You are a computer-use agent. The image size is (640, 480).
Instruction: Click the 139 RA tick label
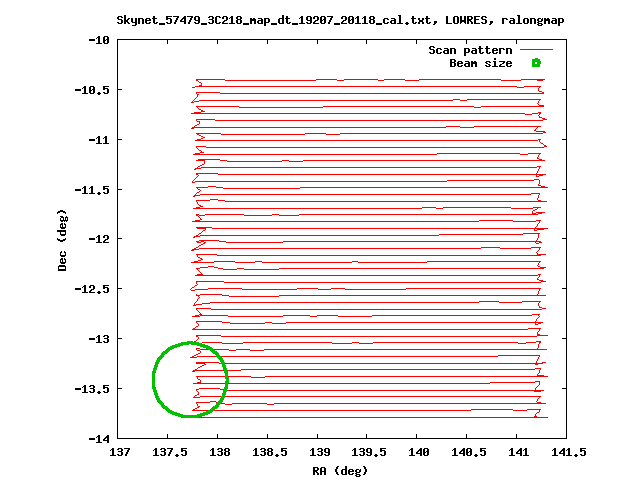pyautogui.click(x=320, y=452)
